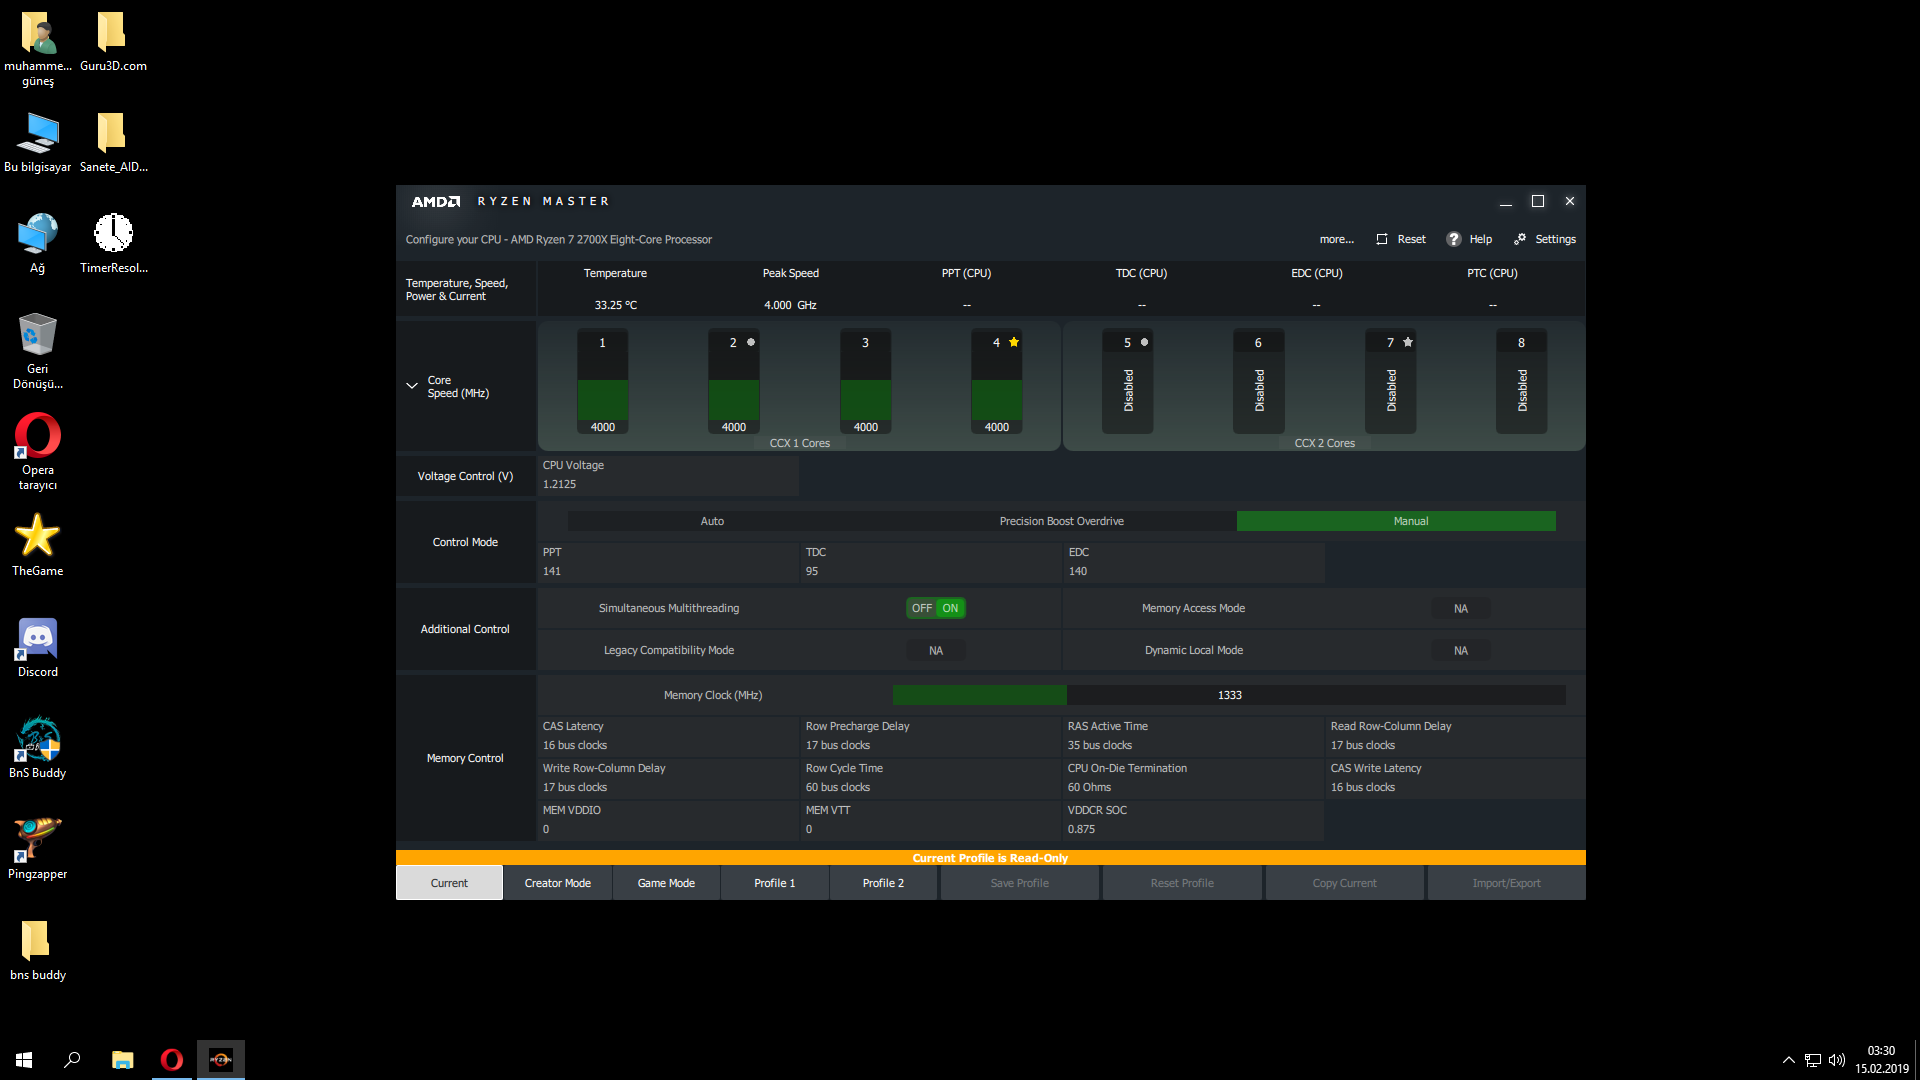Image resolution: width=1920 pixels, height=1080 pixels.
Task: Click the dot marker on core 5
Action: (1145, 342)
